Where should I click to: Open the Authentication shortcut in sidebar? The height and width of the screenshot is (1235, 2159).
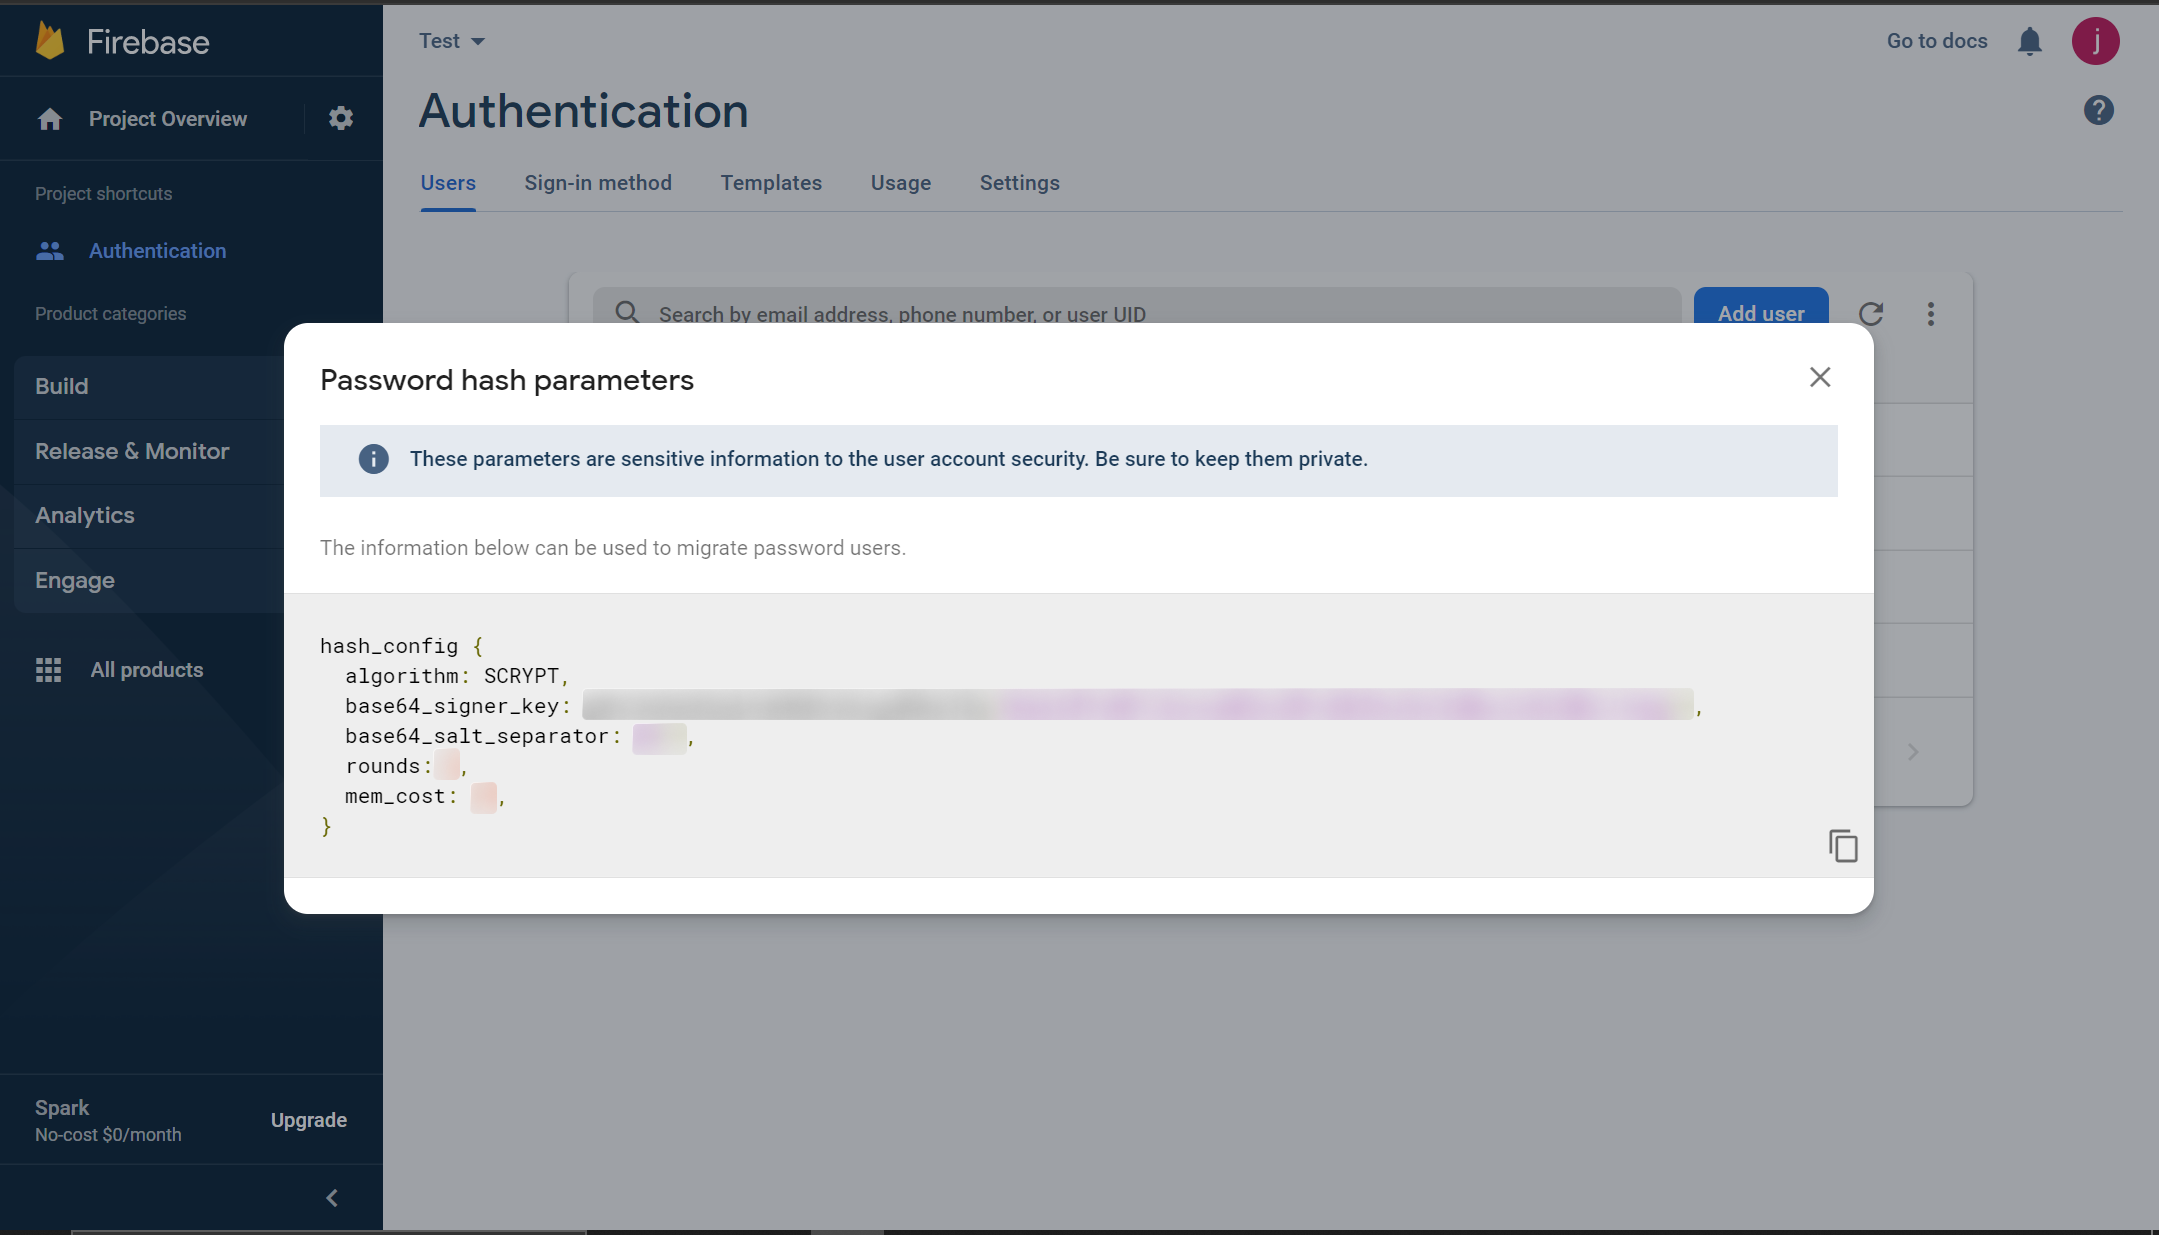click(x=157, y=250)
